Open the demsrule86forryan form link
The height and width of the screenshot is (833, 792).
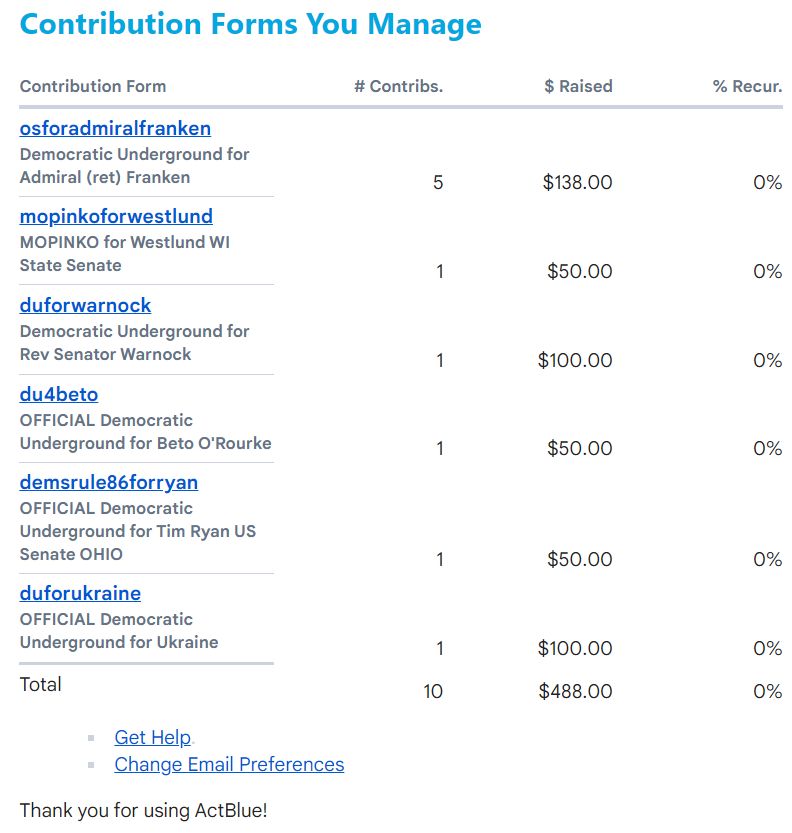[109, 482]
